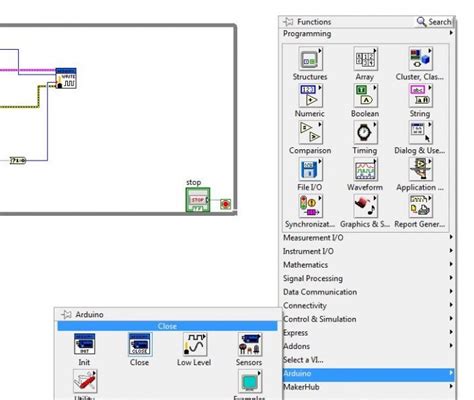The image size is (474, 400).
Task: Open the Addons palette entry
Action: pos(367,346)
